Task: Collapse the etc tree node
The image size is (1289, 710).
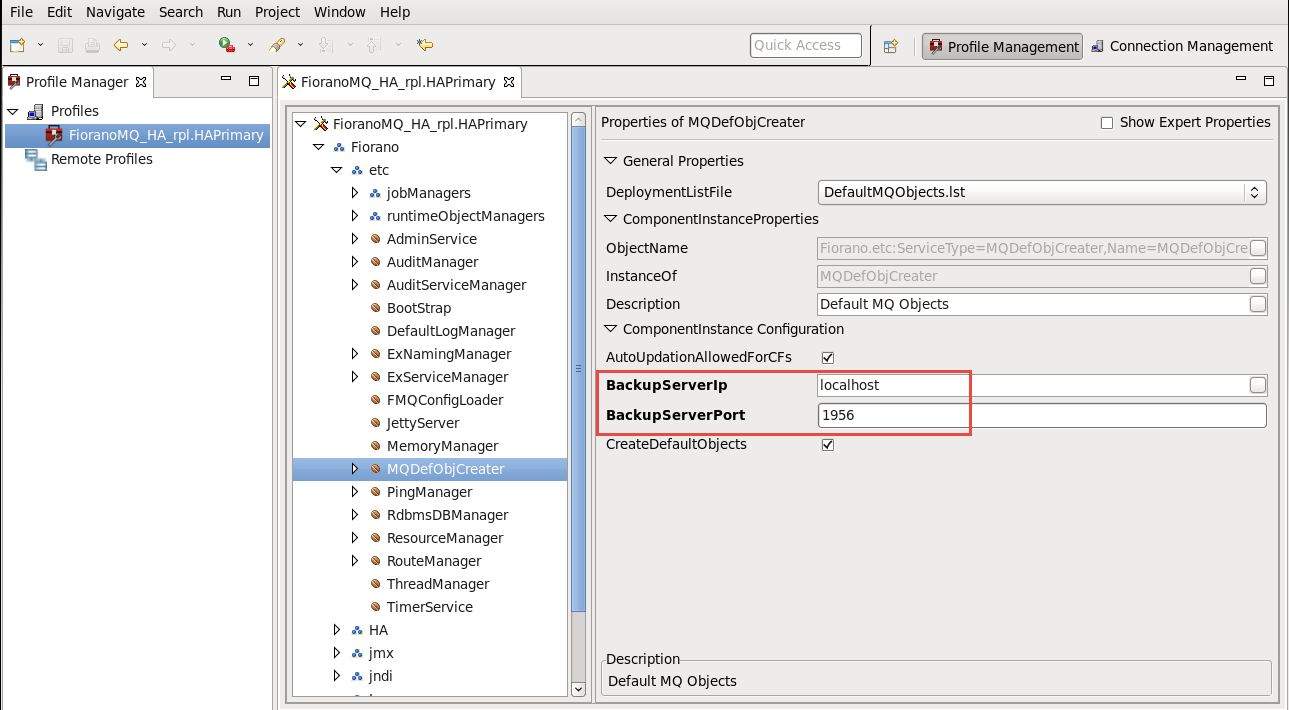Action: coord(336,170)
